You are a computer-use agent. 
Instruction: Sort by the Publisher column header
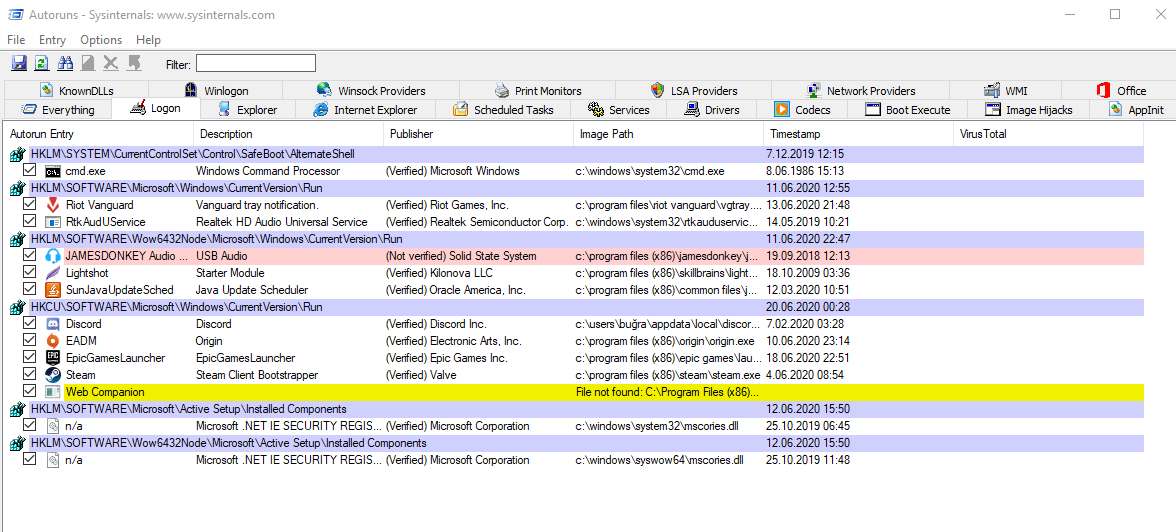[x=478, y=134]
